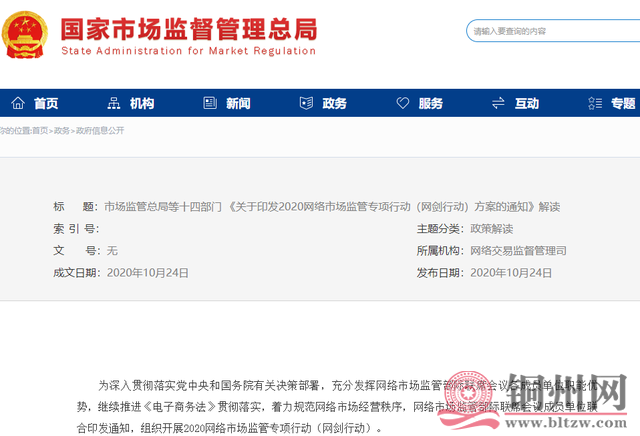Click 政务 in the breadcrumb trail
This screenshot has height=436, width=640.
[62, 130]
